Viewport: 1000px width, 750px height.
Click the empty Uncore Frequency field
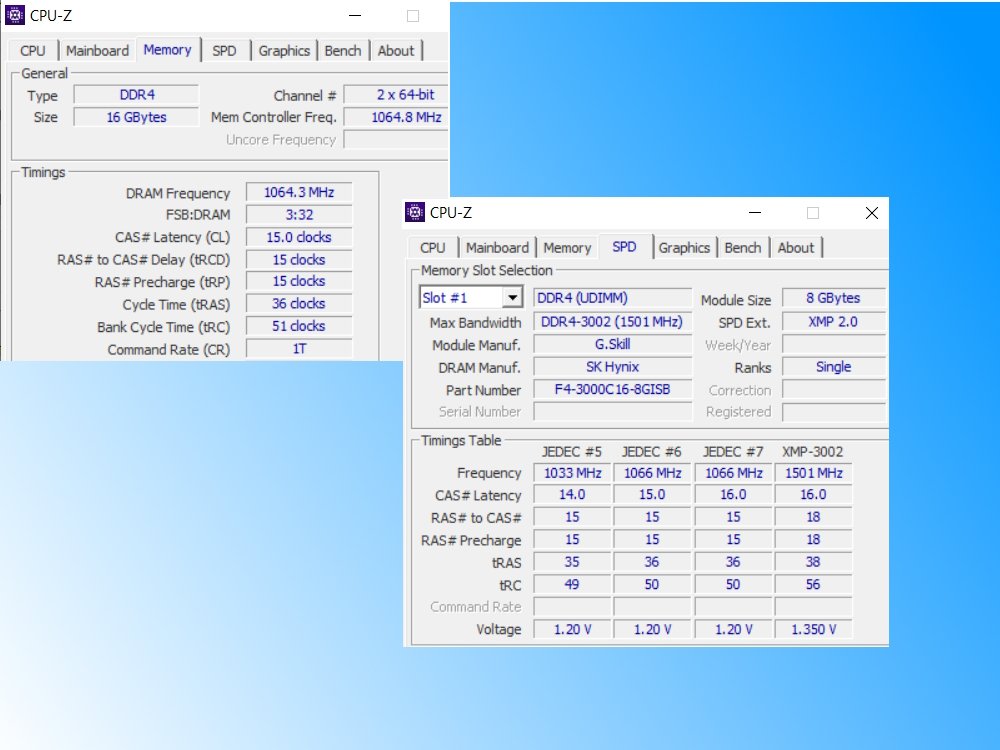click(397, 140)
